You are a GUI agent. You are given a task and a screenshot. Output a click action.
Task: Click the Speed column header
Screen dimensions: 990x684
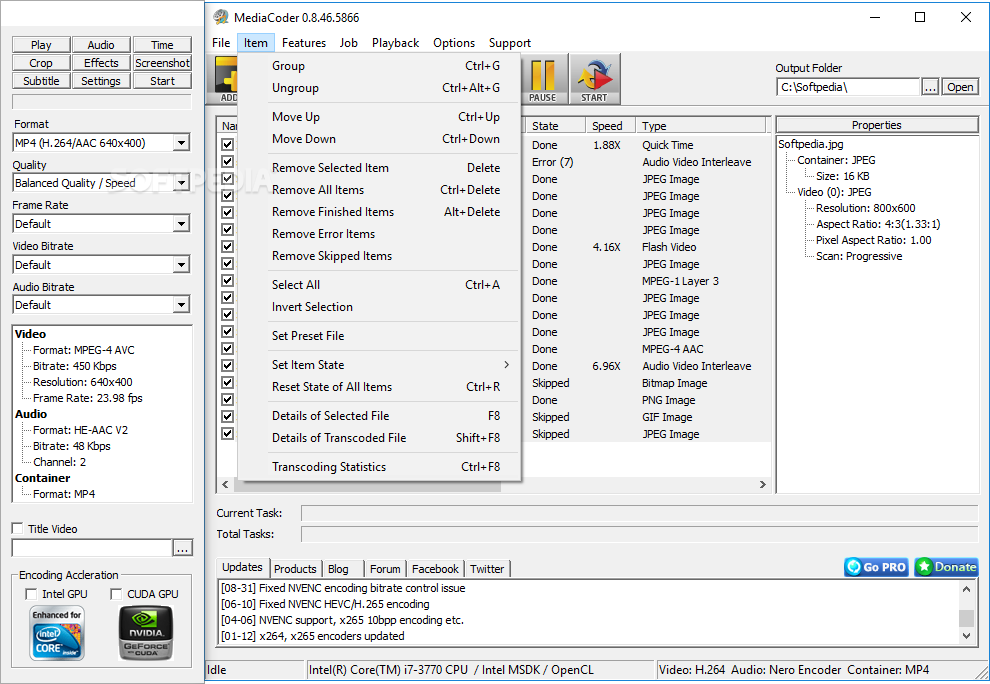(610, 126)
